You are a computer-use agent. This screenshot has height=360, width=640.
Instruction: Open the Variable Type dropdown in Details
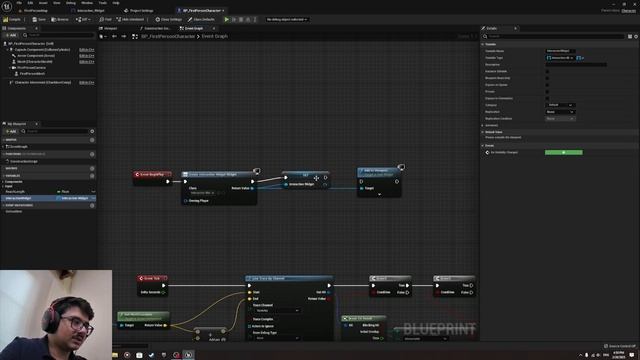click(560, 58)
